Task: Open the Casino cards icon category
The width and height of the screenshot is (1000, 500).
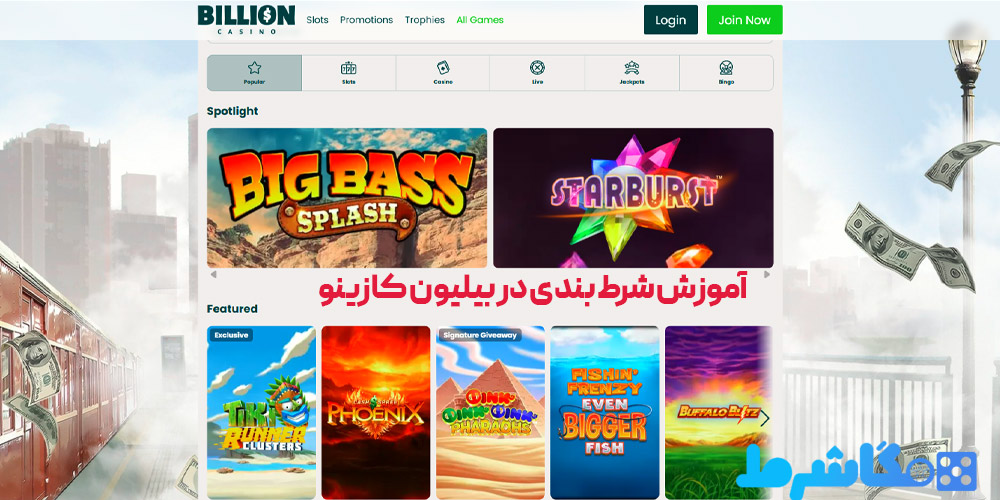Action: click(443, 73)
